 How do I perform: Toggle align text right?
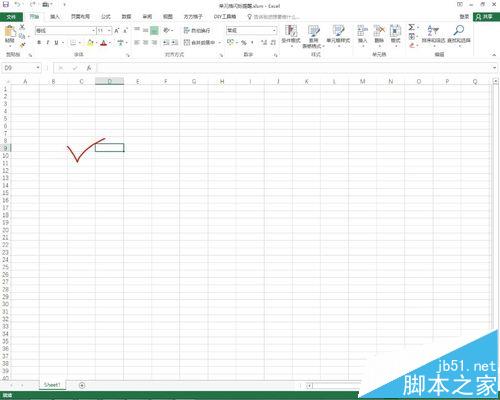coord(154,42)
